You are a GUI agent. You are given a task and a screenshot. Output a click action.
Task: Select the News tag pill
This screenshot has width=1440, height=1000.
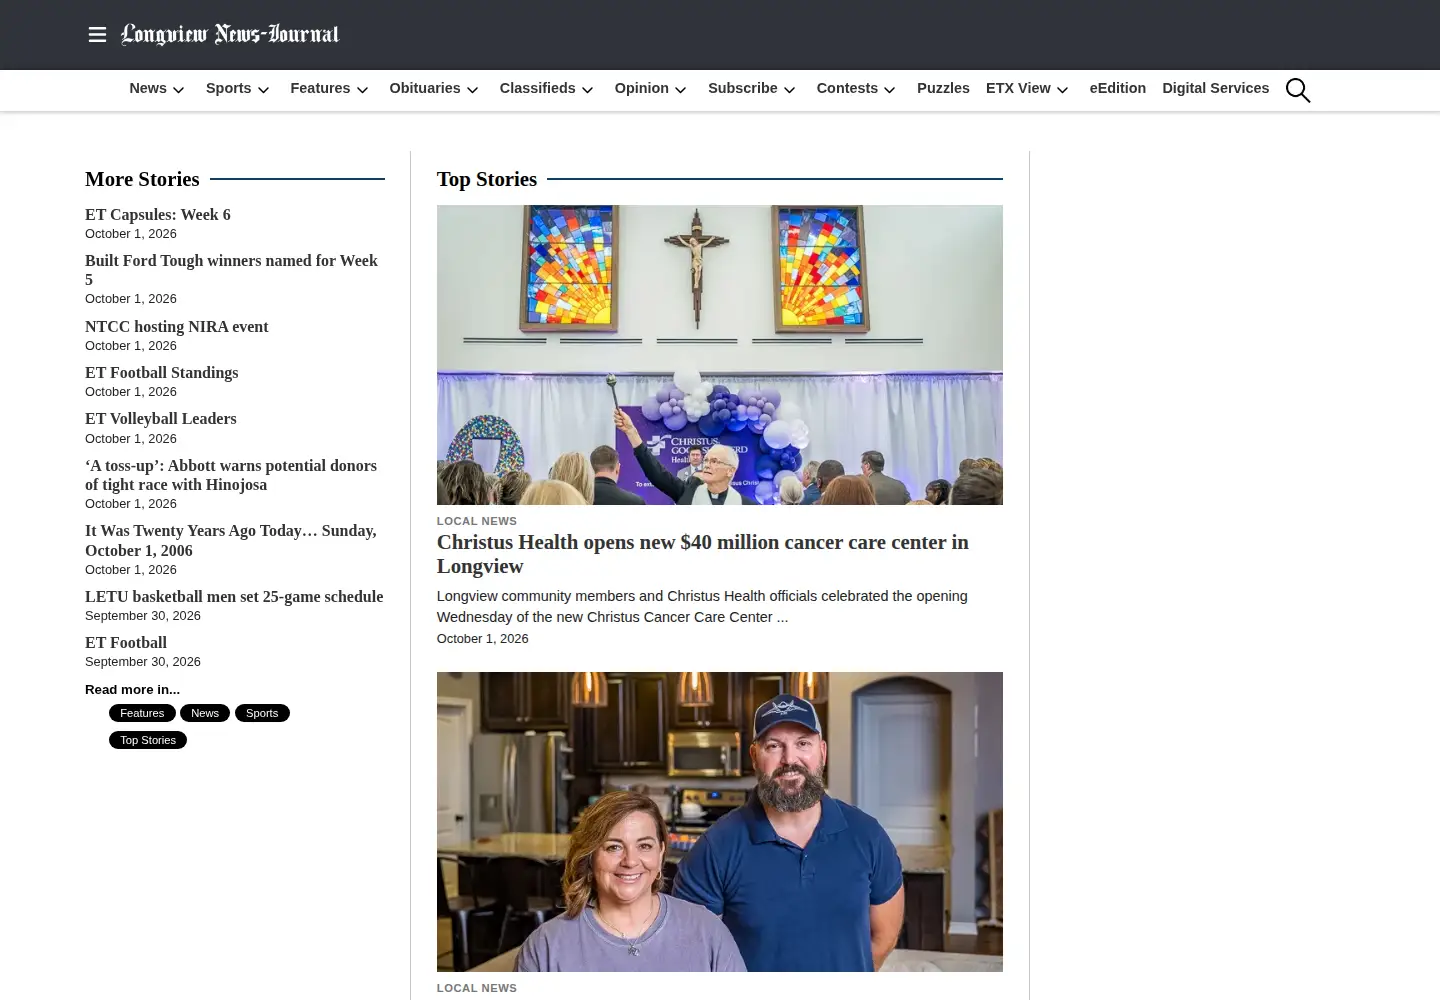pos(205,713)
